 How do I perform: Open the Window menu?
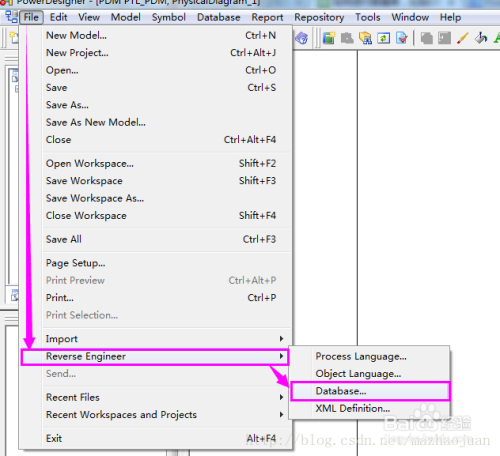pos(410,17)
